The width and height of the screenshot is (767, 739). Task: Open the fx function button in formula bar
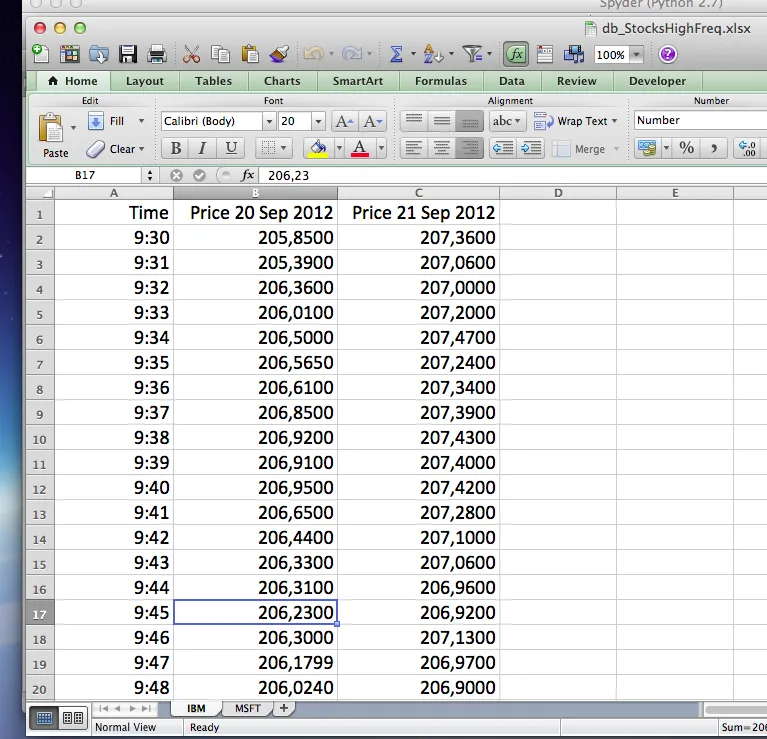[x=248, y=175]
